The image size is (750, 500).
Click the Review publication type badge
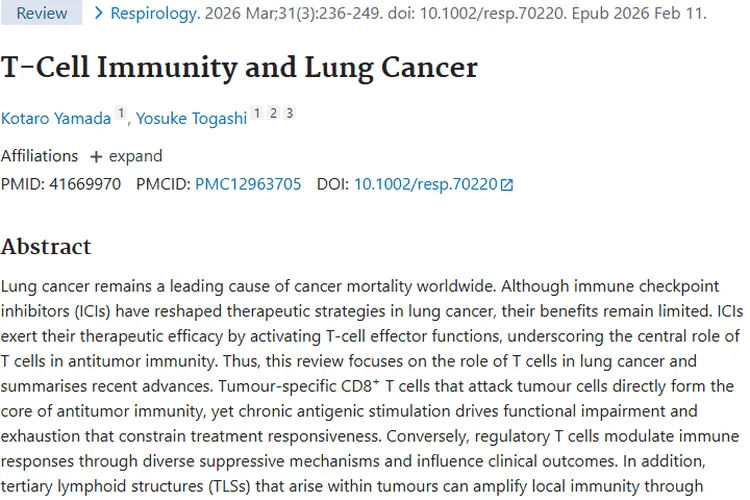pyautogui.click(x=42, y=14)
